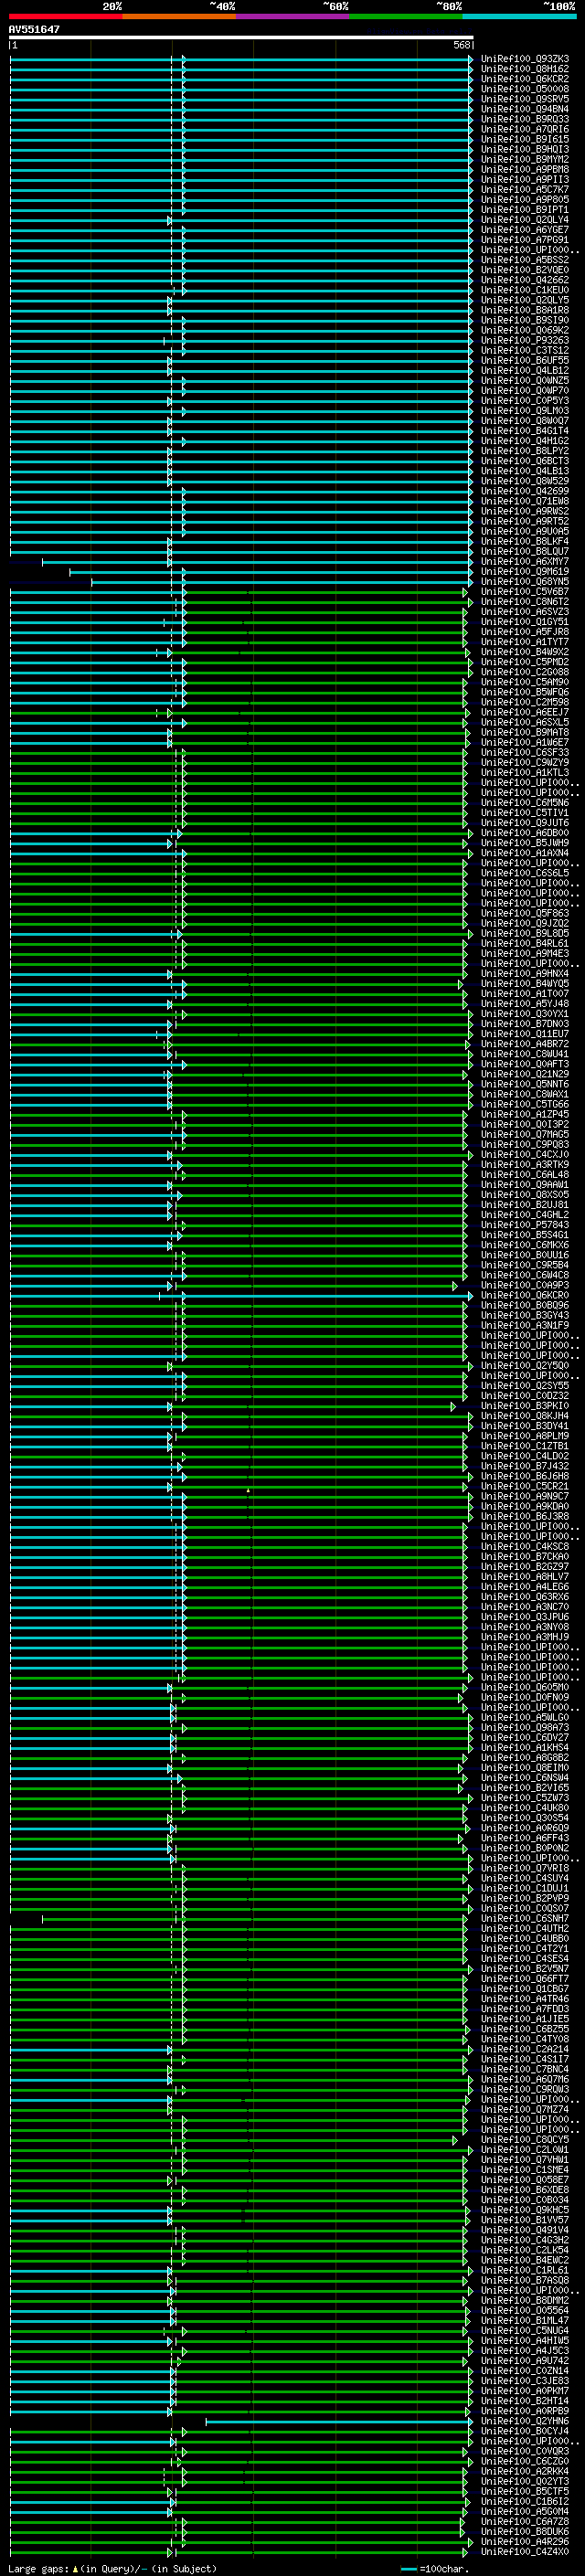The height and width of the screenshot is (2576, 585).
Task: Open hit UniRef100_Q94BN4
Action: tap(525, 109)
